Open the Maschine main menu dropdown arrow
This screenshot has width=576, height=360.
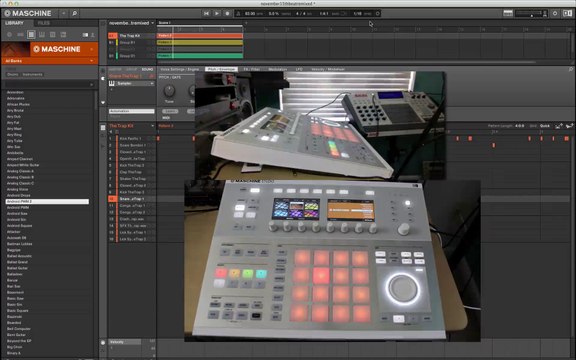tap(64, 14)
